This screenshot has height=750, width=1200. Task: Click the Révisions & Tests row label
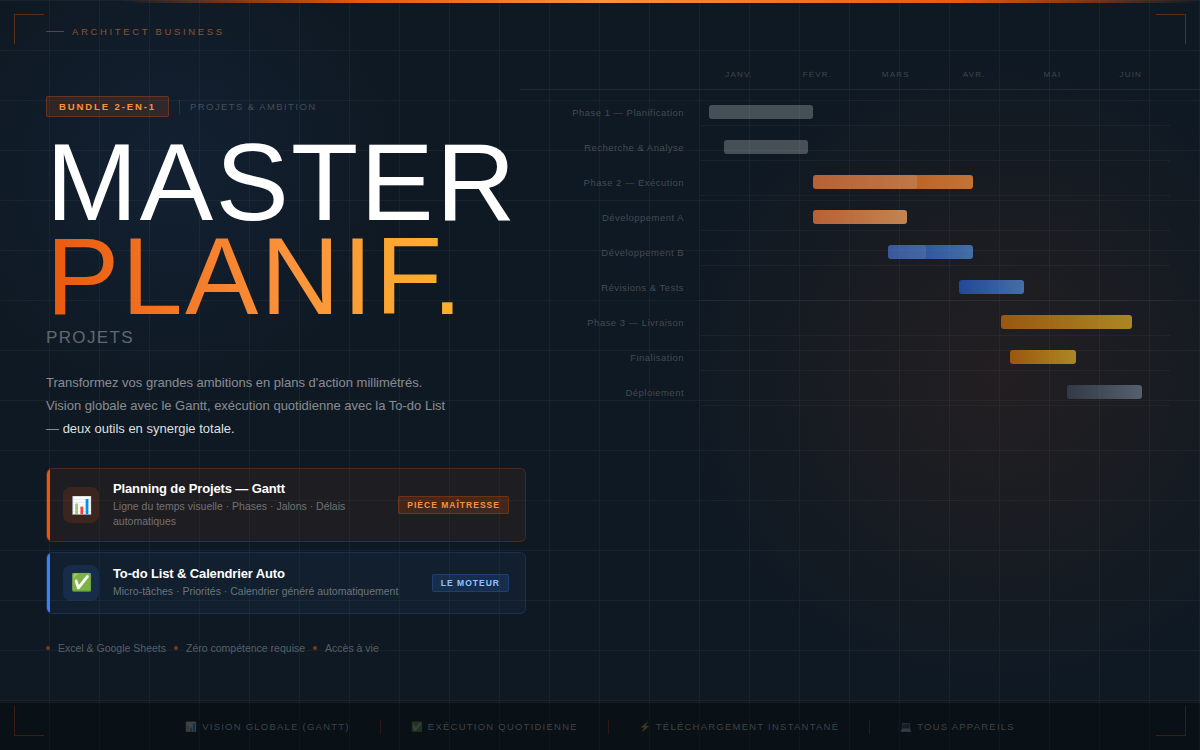coord(642,288)
